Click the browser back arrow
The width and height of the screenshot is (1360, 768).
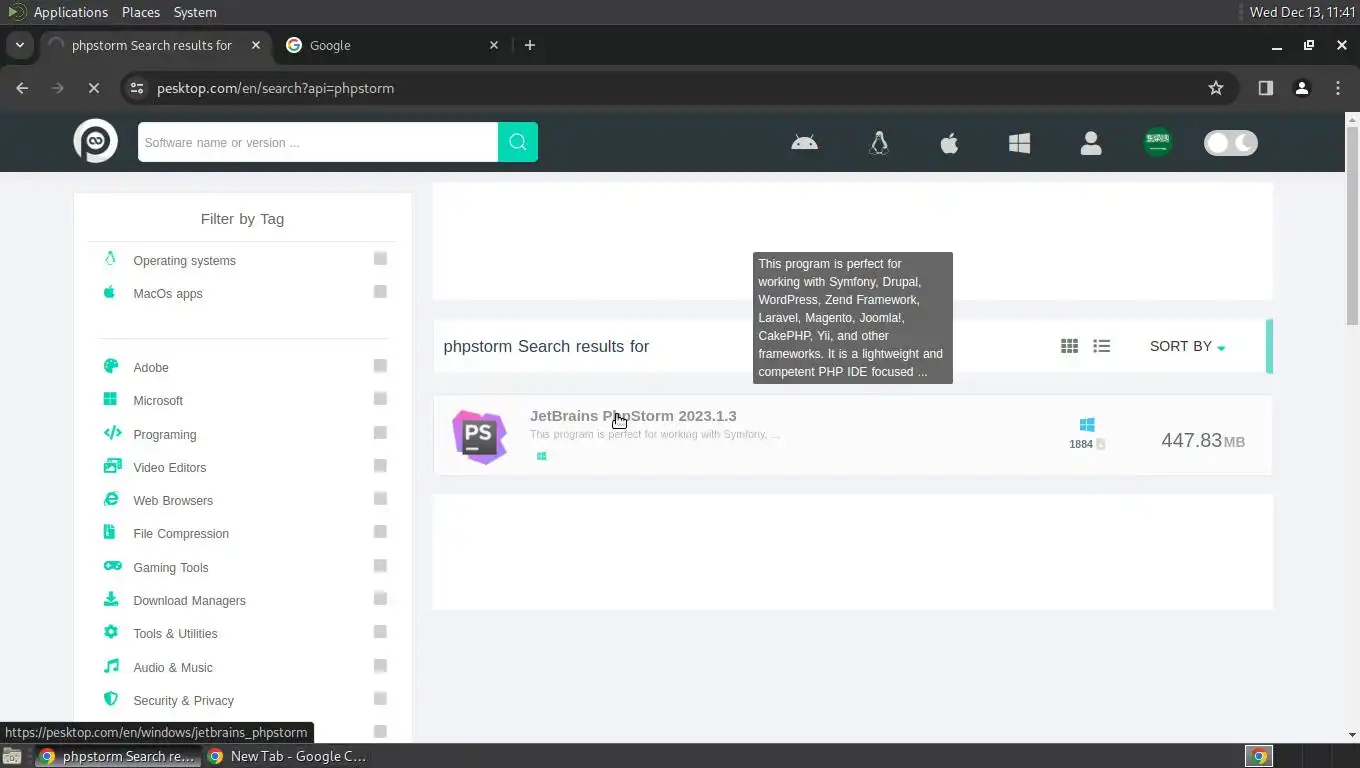click(22, 88)
